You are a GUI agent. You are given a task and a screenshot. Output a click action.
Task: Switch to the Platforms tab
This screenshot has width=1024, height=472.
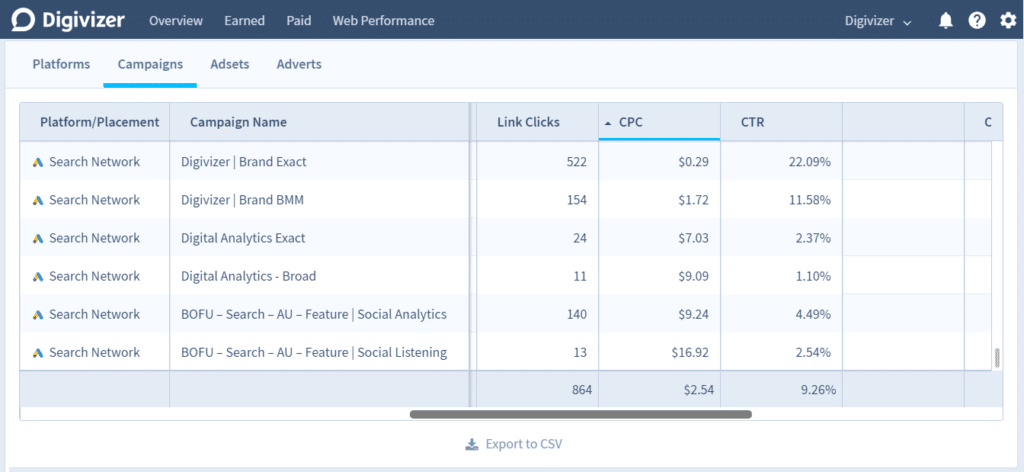(61, 64)
